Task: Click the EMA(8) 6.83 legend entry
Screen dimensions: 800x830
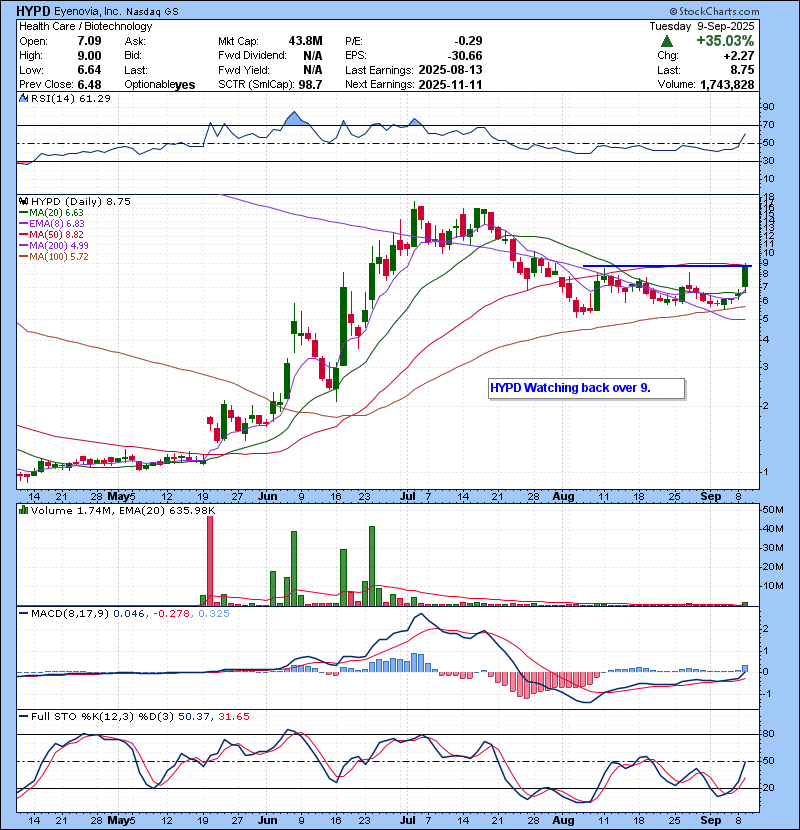Action: pyautogui.click(x=57, y=223)
